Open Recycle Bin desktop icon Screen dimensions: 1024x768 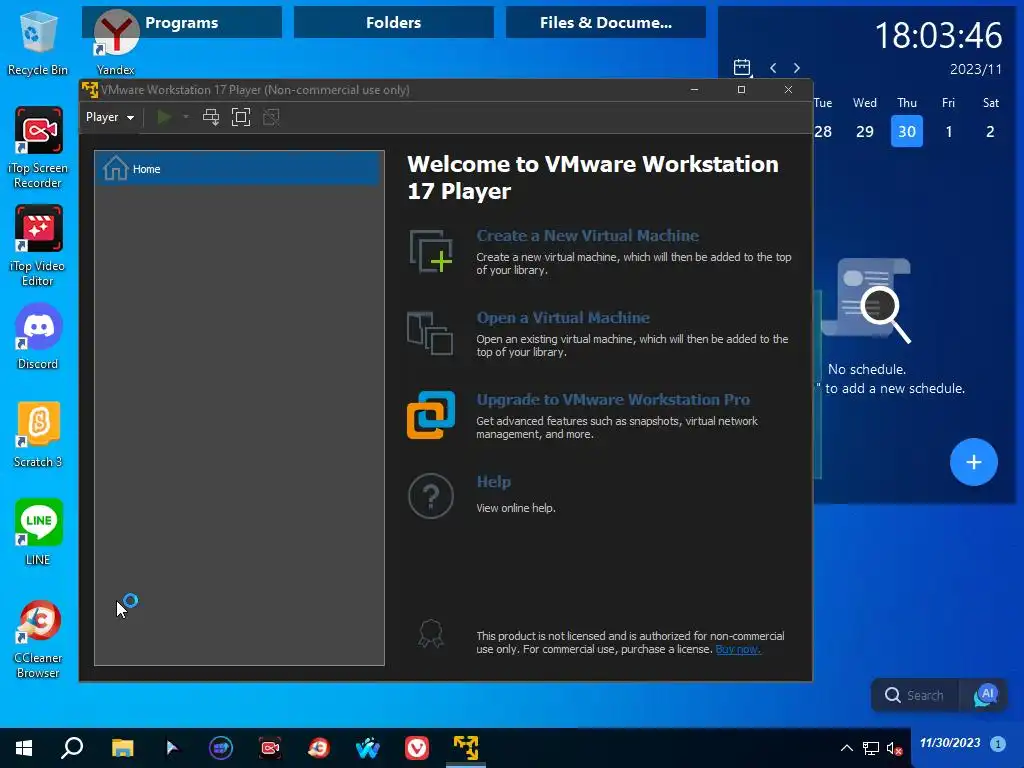[38, 42]
